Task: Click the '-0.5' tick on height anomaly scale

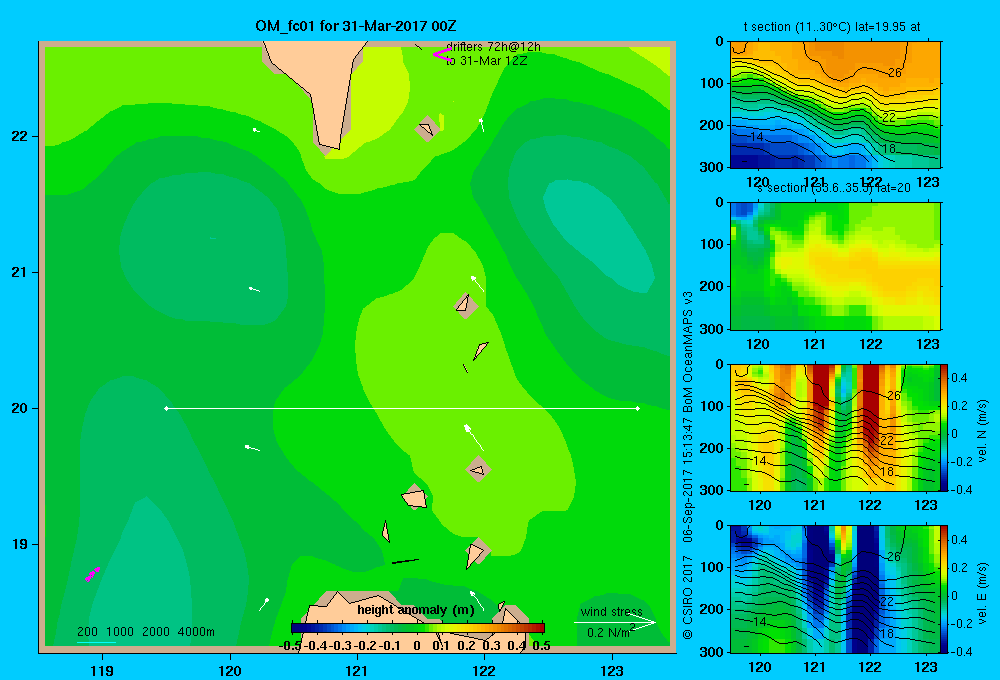Action: 290,646
